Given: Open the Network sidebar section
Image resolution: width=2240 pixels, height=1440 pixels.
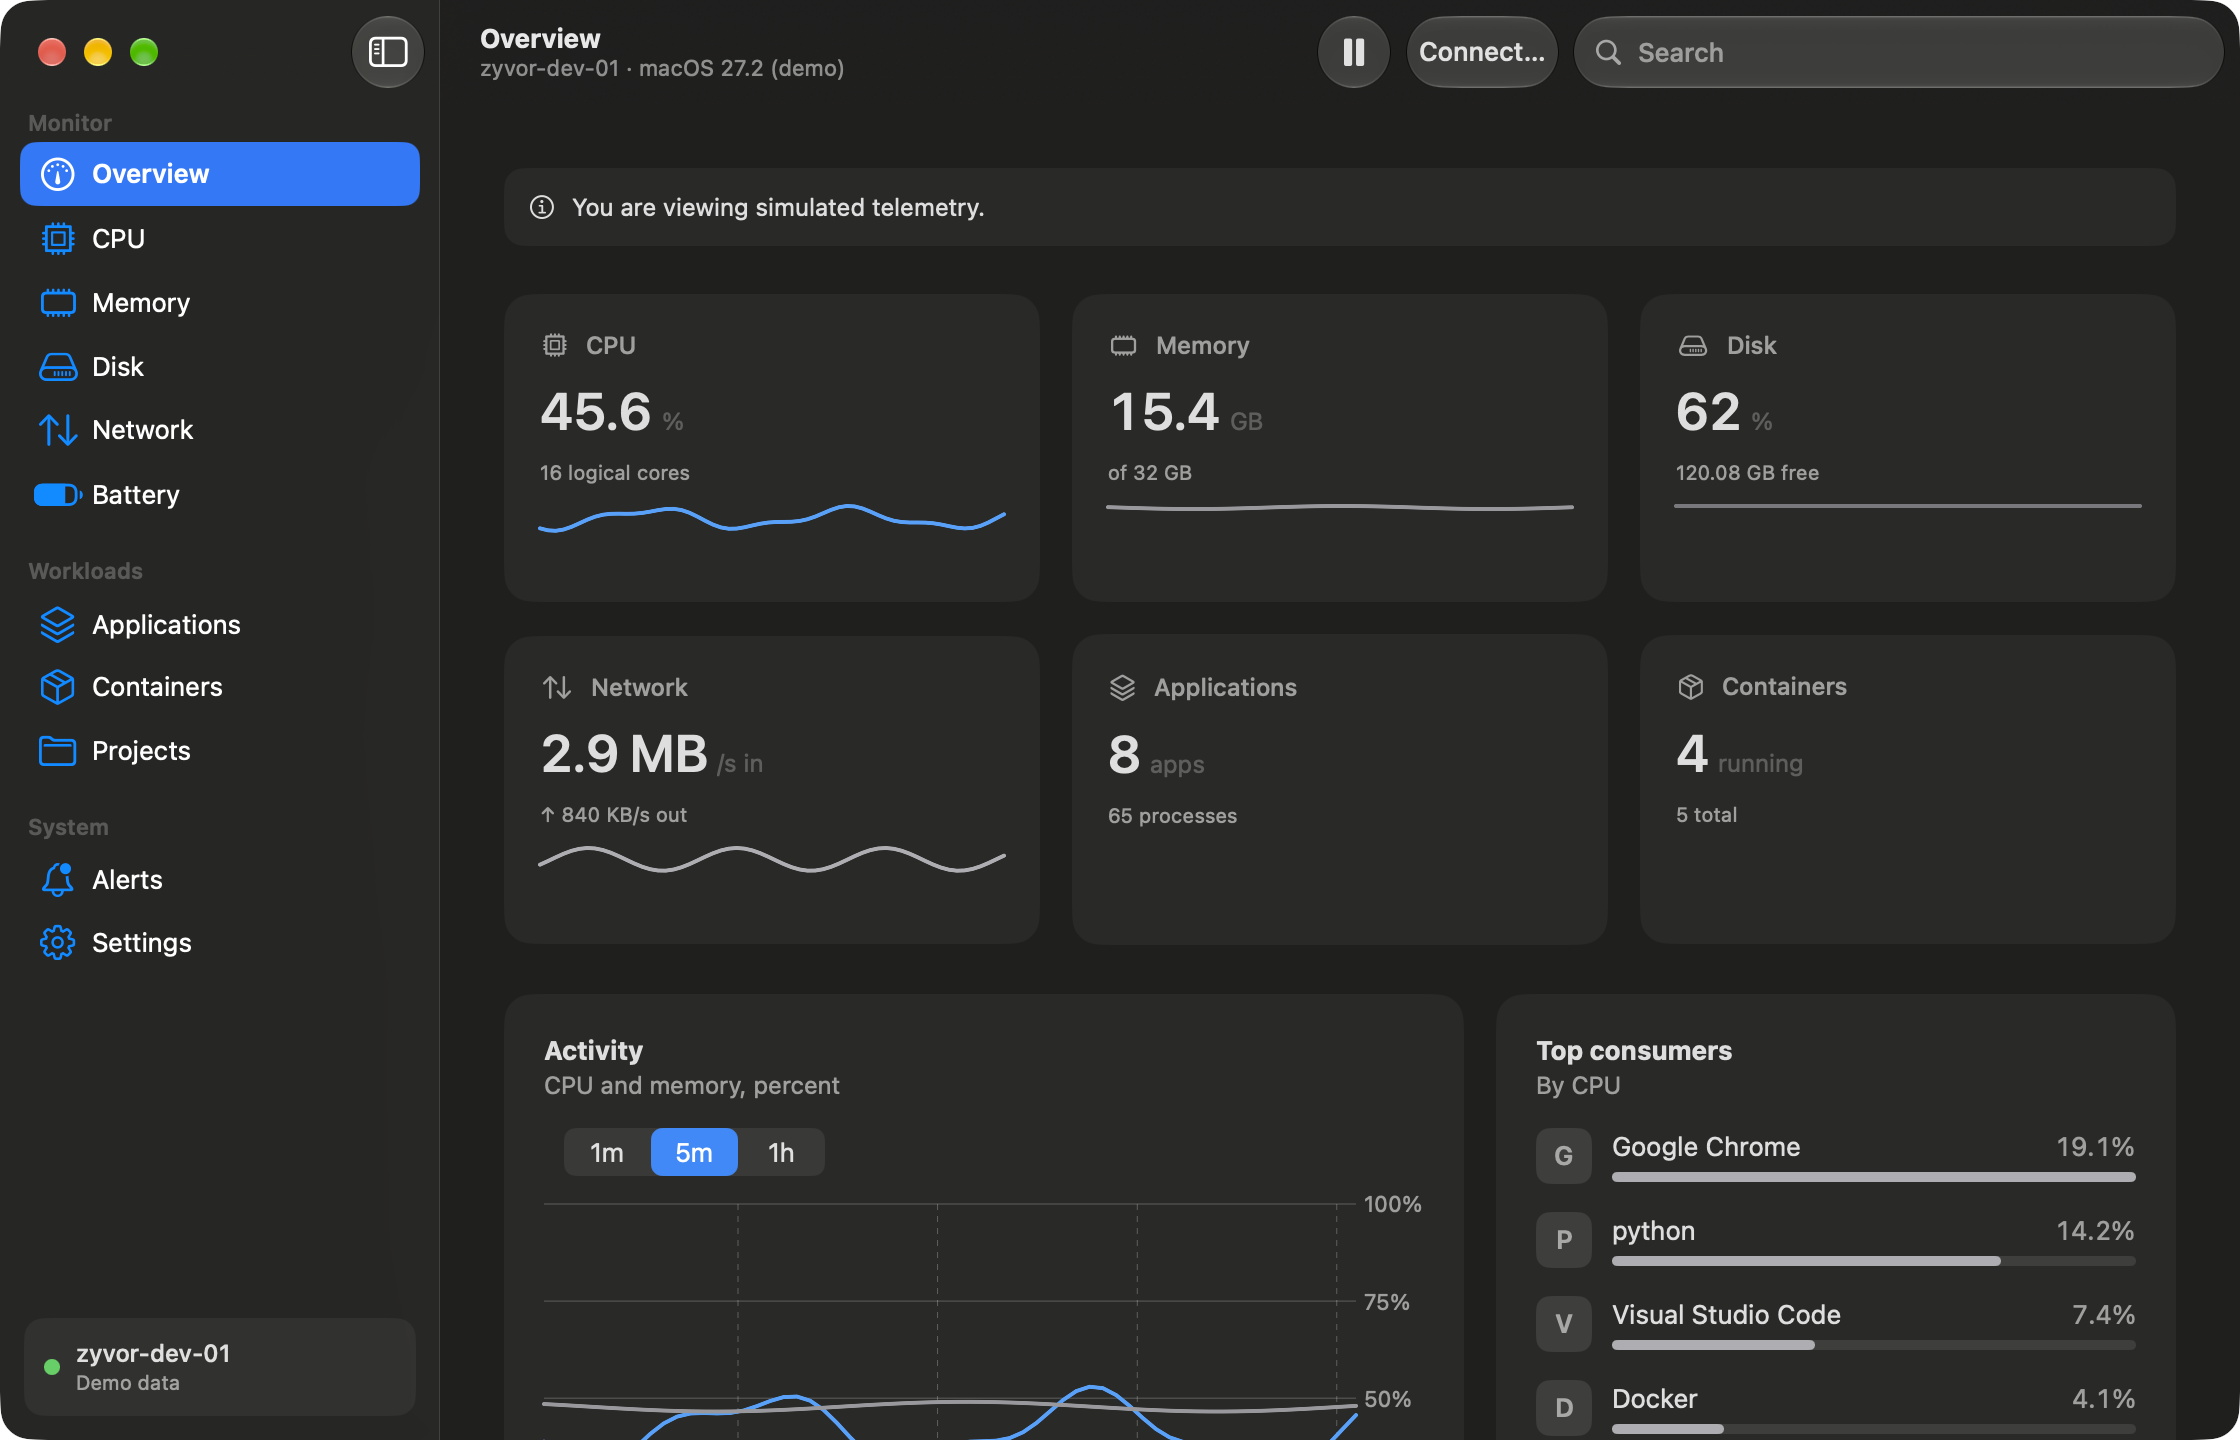Looking at the screenshot, I should (x=220, y=430).
